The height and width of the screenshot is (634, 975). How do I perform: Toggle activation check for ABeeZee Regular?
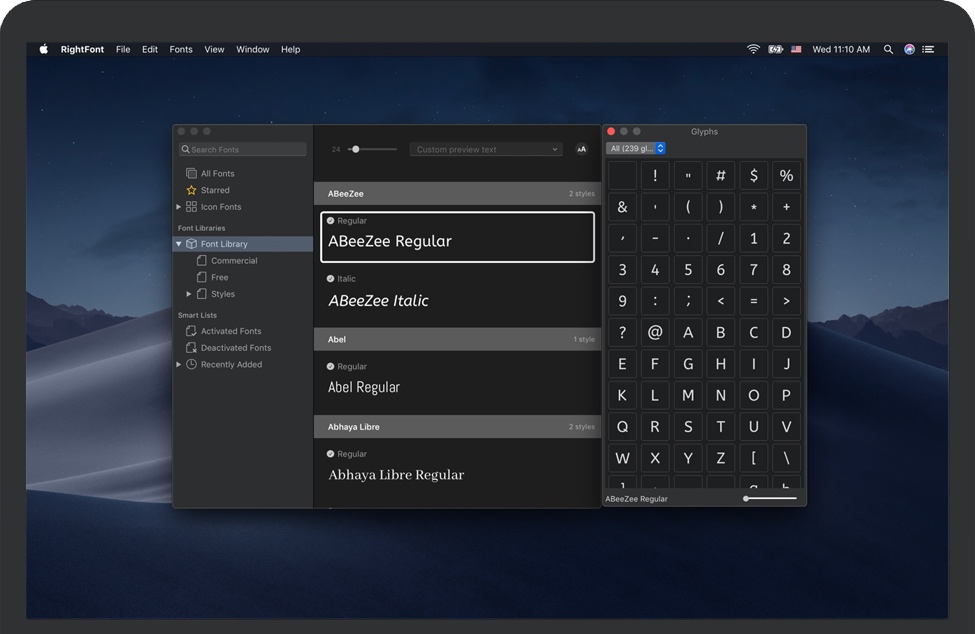pyautogui.click(x=331, y=221)
